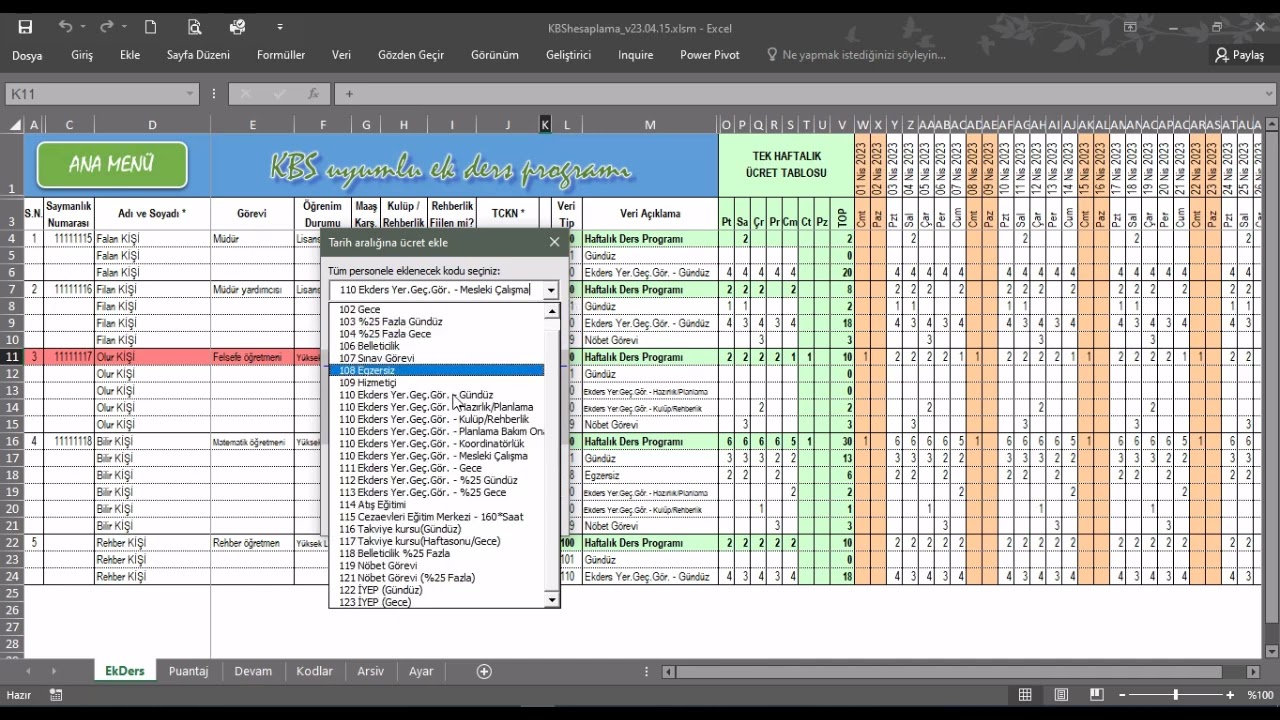The width and height of the screenshot is (1280, 720).
Task: Switch to the Kodlar sheet tab
Action: (315, 671)
